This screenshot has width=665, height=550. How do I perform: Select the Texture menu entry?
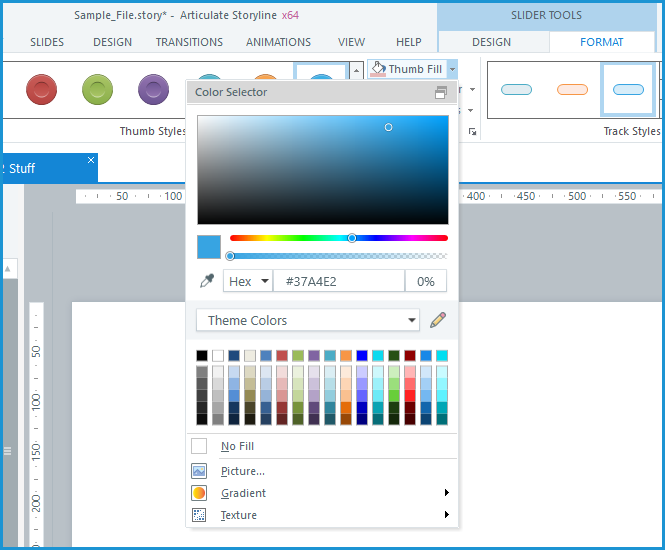pos(322,515)
